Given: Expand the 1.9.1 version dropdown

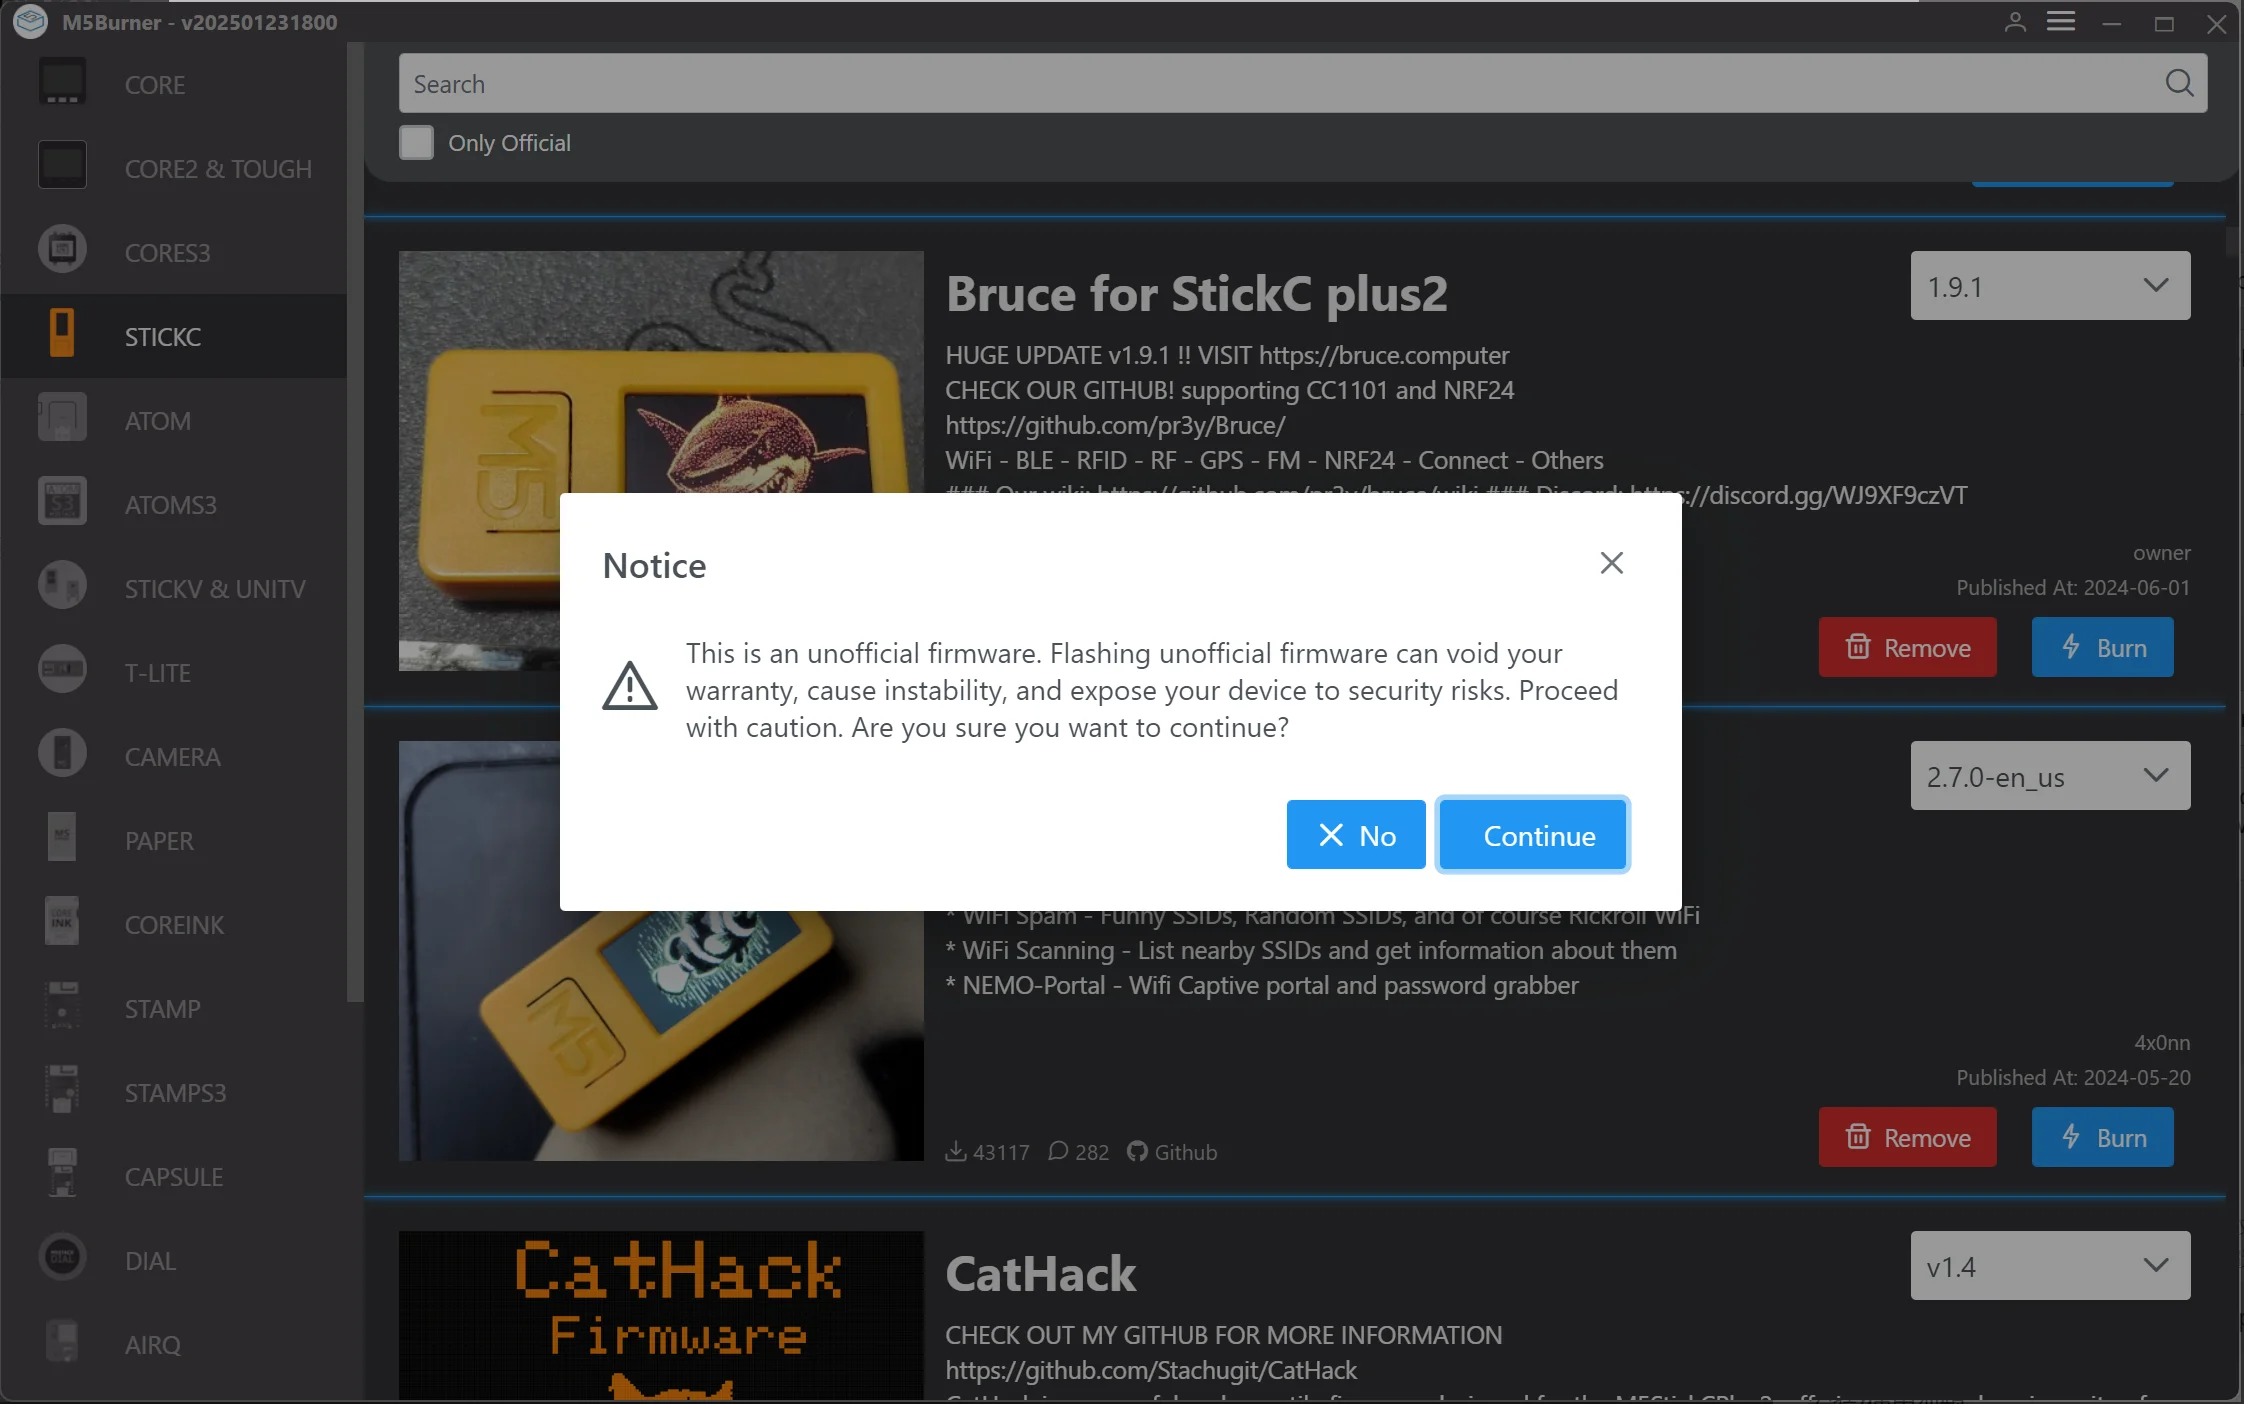Looking at the screenshot, I should point(2050,286).
